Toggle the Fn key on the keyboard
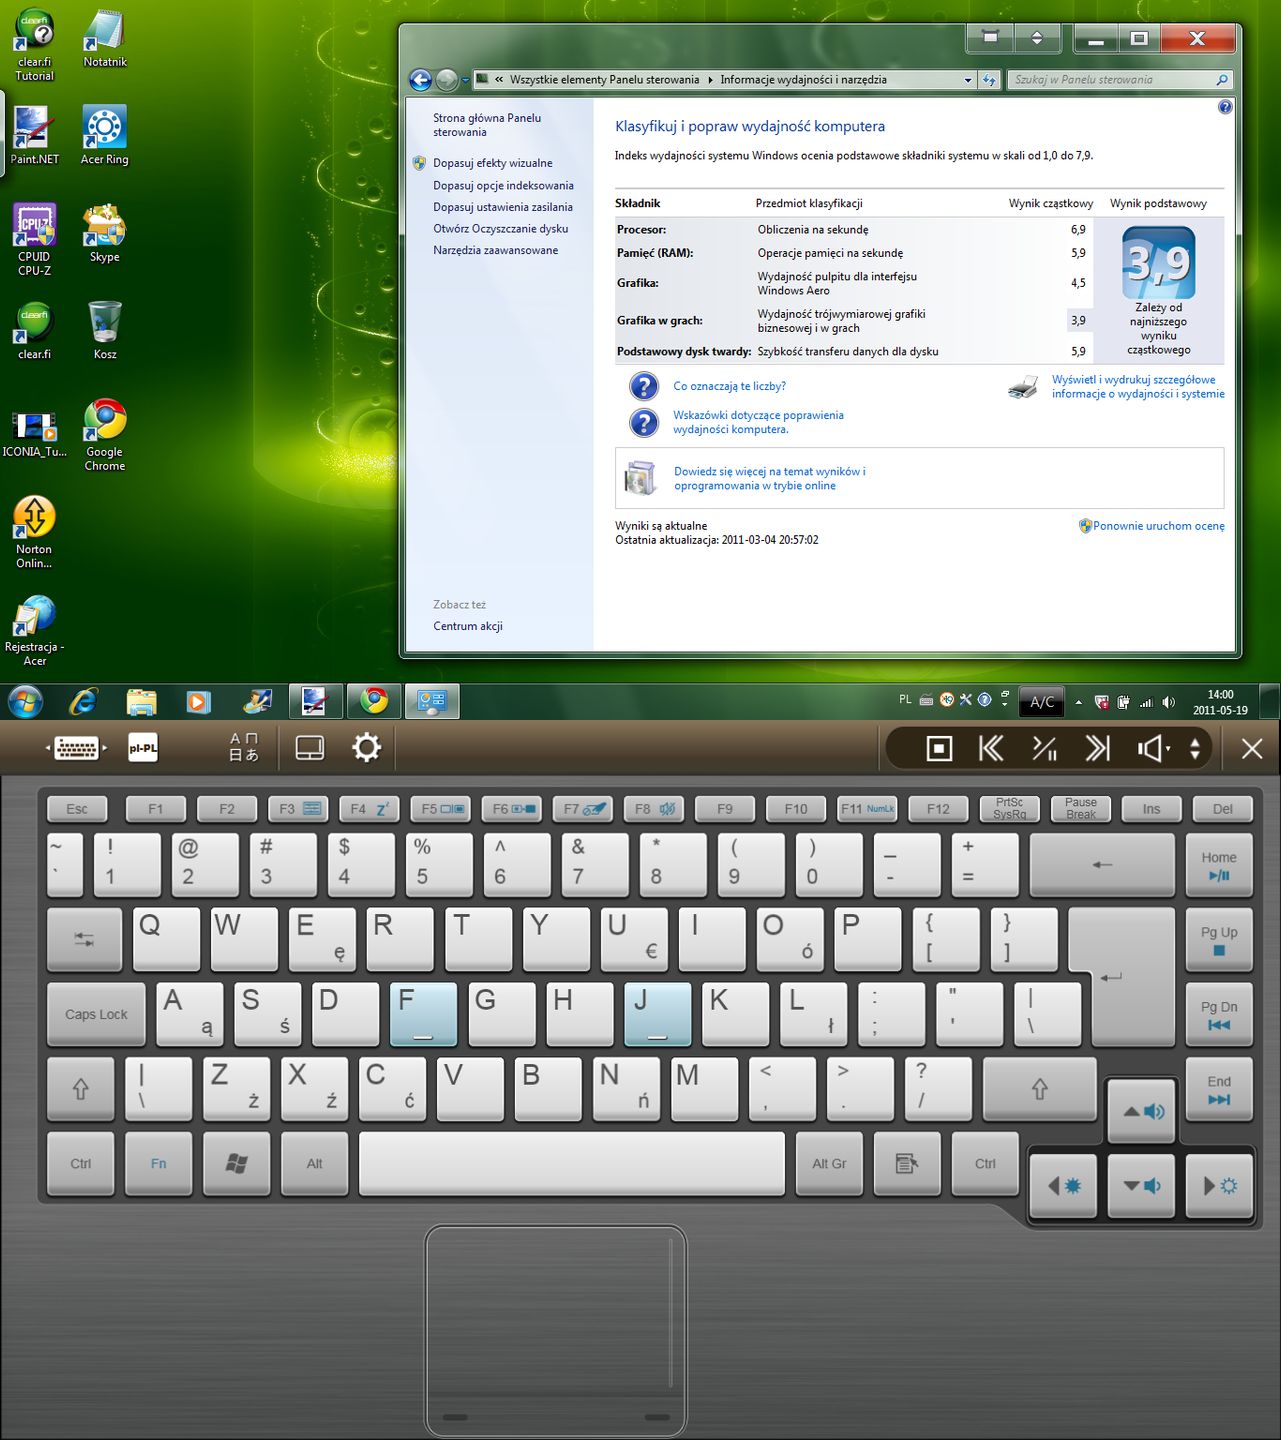1281x1440 pixels. (158, 1163)
